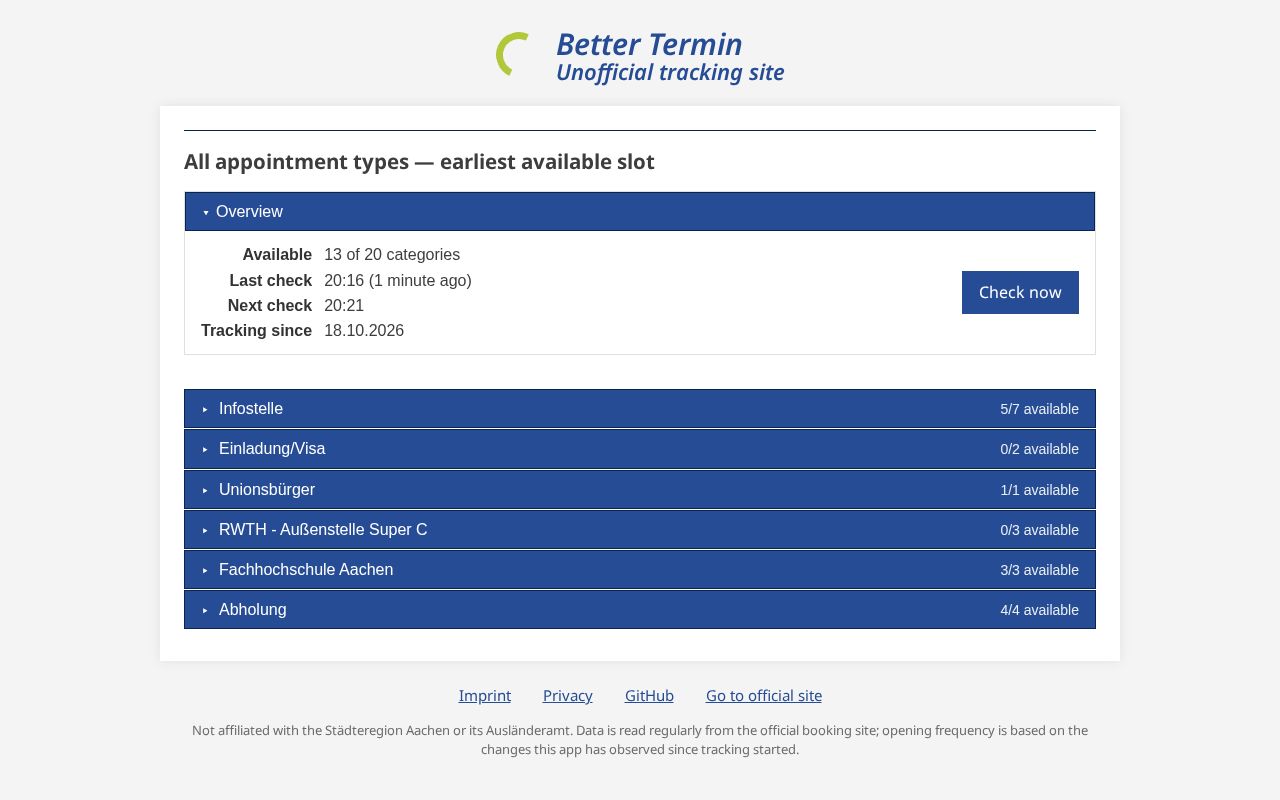Click '3/3 available' on Fachhochschule row
Viewport: 1280px width, 800px height.
tap(1040, 570)
